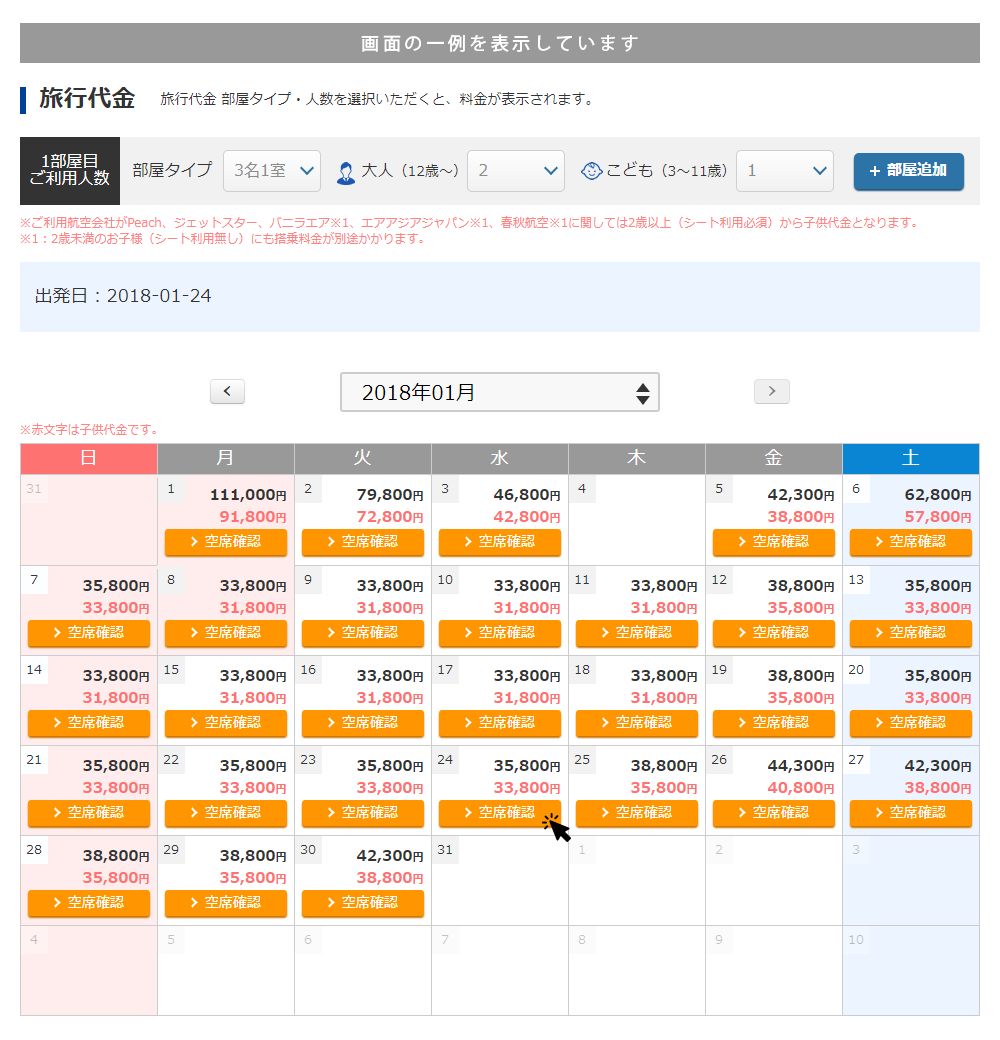Click 空席確認 for January 30
This screenshot has width=1000, height=1040.
pos(362,903)
